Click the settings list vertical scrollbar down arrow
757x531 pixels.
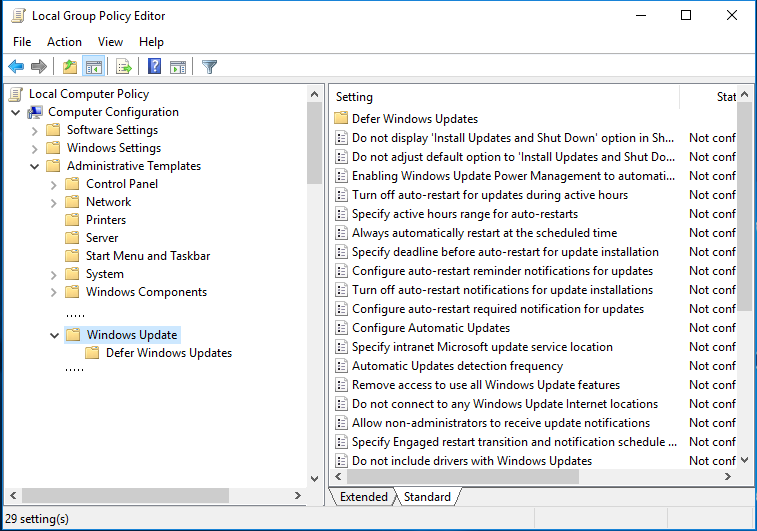[x=743, y=460]
